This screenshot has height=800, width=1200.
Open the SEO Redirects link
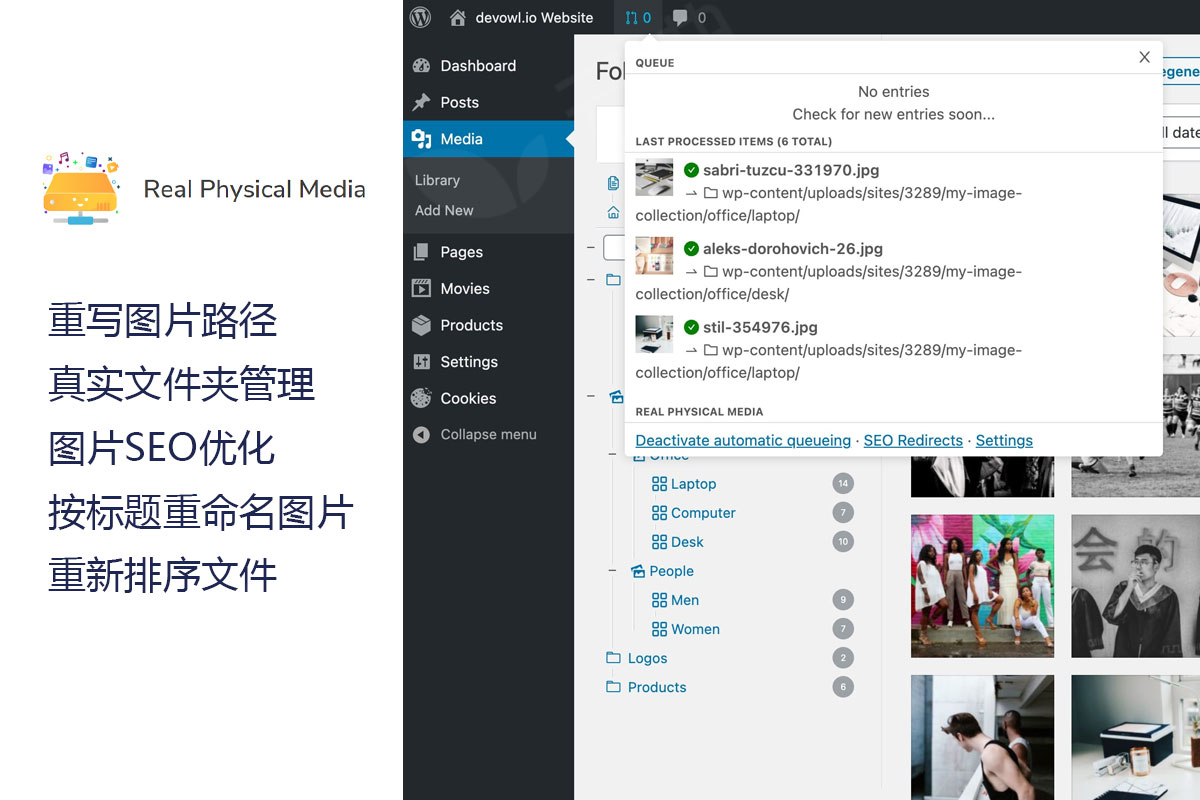913,440
